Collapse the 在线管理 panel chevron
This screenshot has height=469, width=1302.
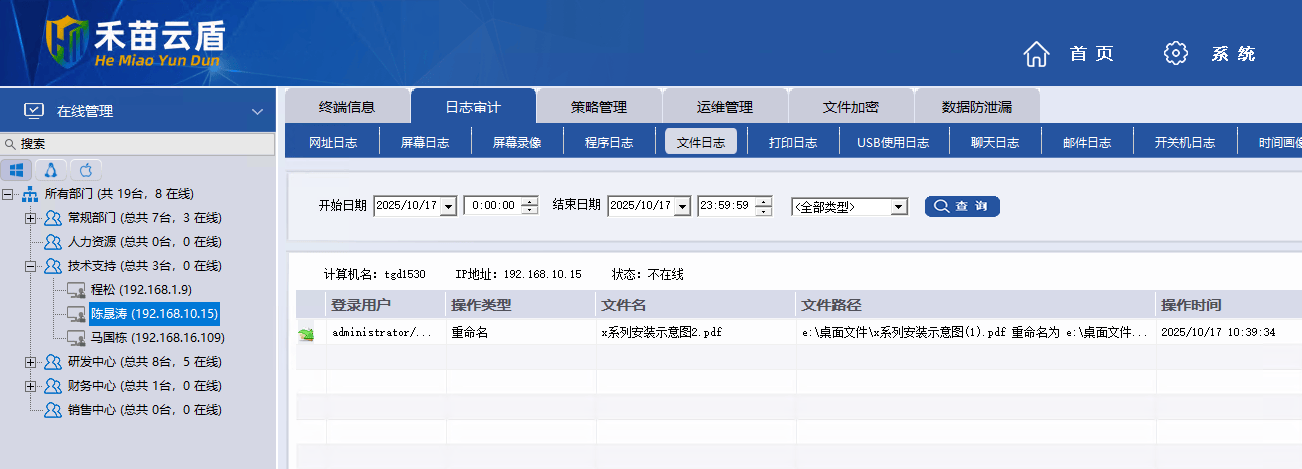(x=257, y=111)
